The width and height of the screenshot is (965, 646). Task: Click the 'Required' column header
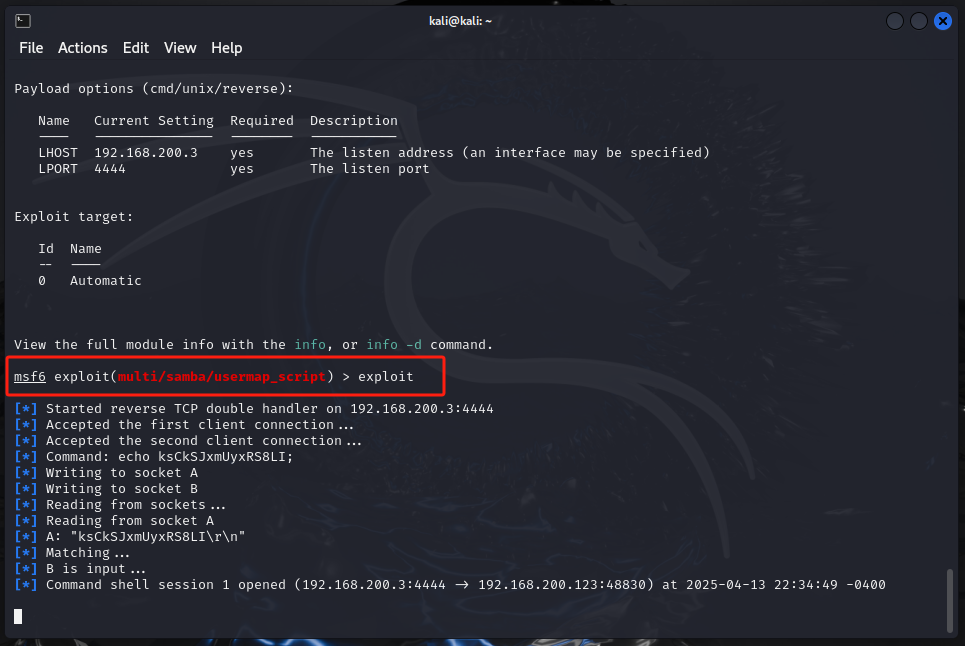(x=262, y=121)
